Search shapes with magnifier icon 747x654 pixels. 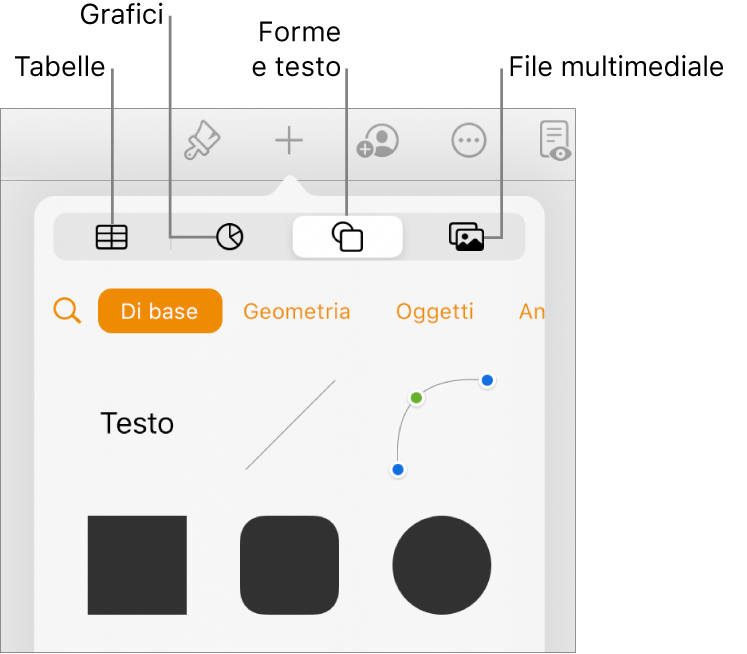(x=67, y=311)
